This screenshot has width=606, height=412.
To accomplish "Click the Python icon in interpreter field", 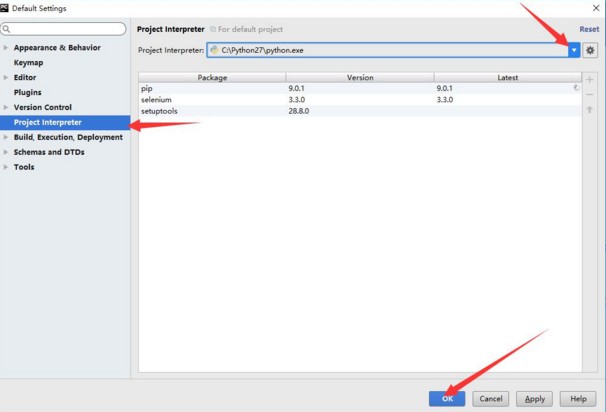I will click(214, 50).
